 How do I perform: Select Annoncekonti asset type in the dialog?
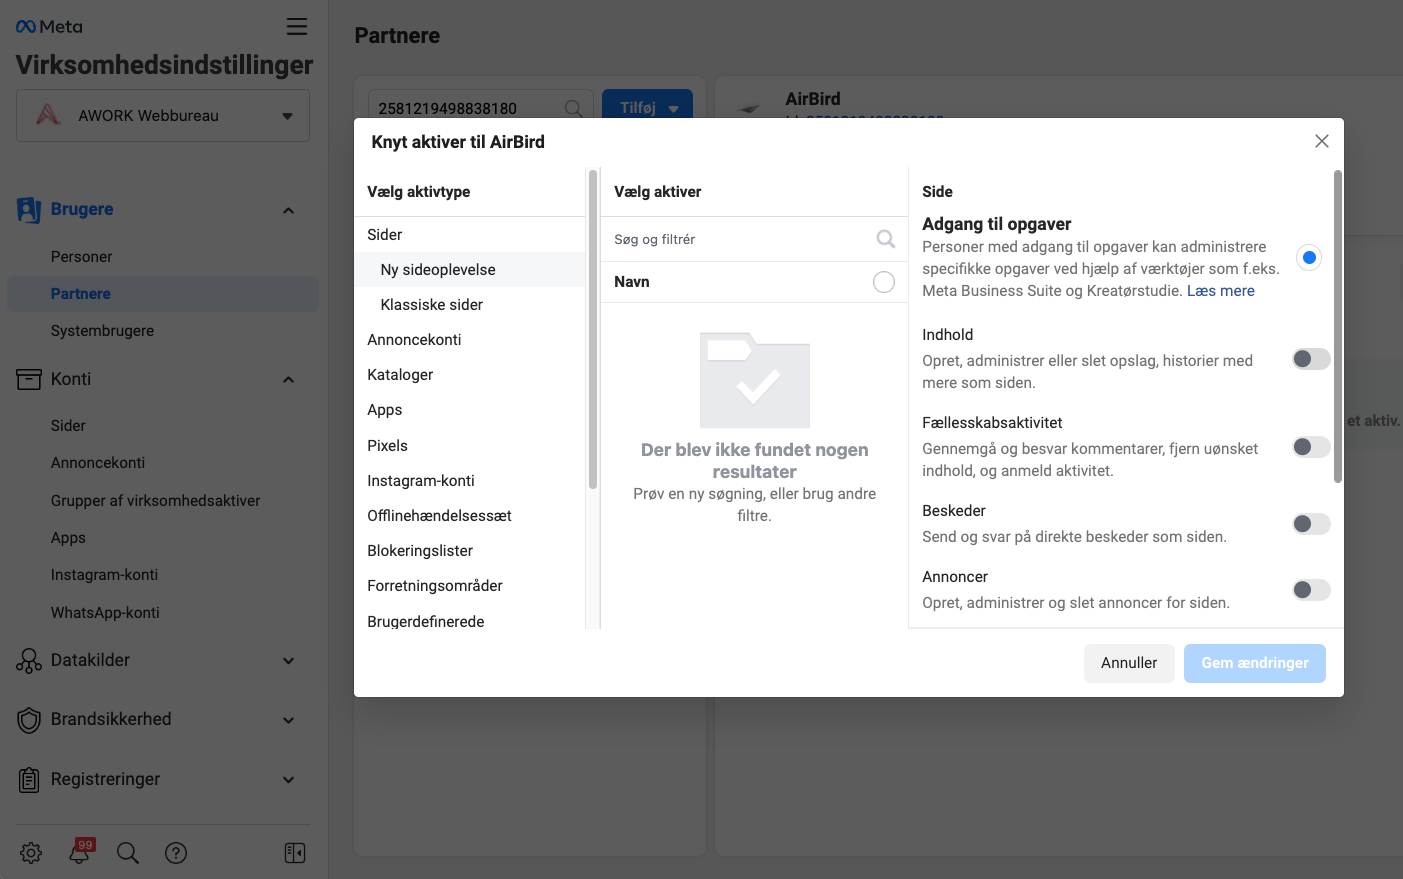[x=470, y=340]
